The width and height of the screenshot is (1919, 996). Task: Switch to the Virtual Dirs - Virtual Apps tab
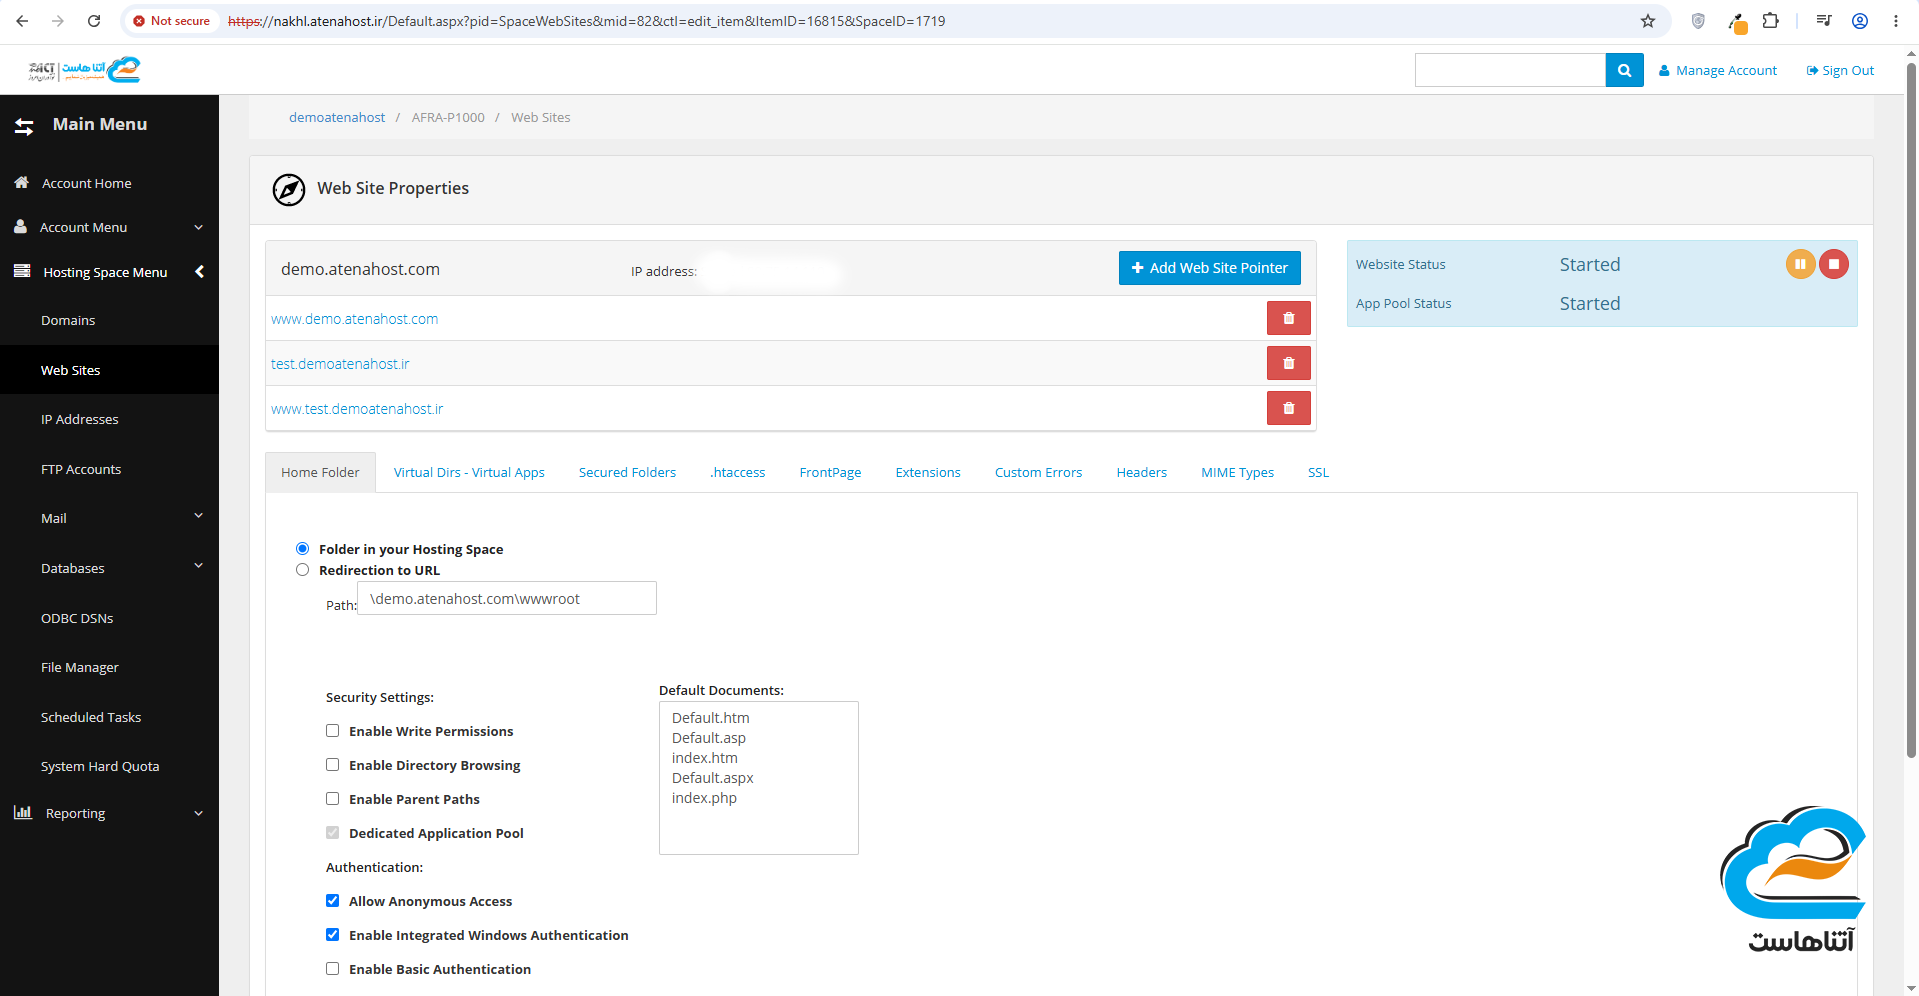pyautogui.click(x=469, y=473)
